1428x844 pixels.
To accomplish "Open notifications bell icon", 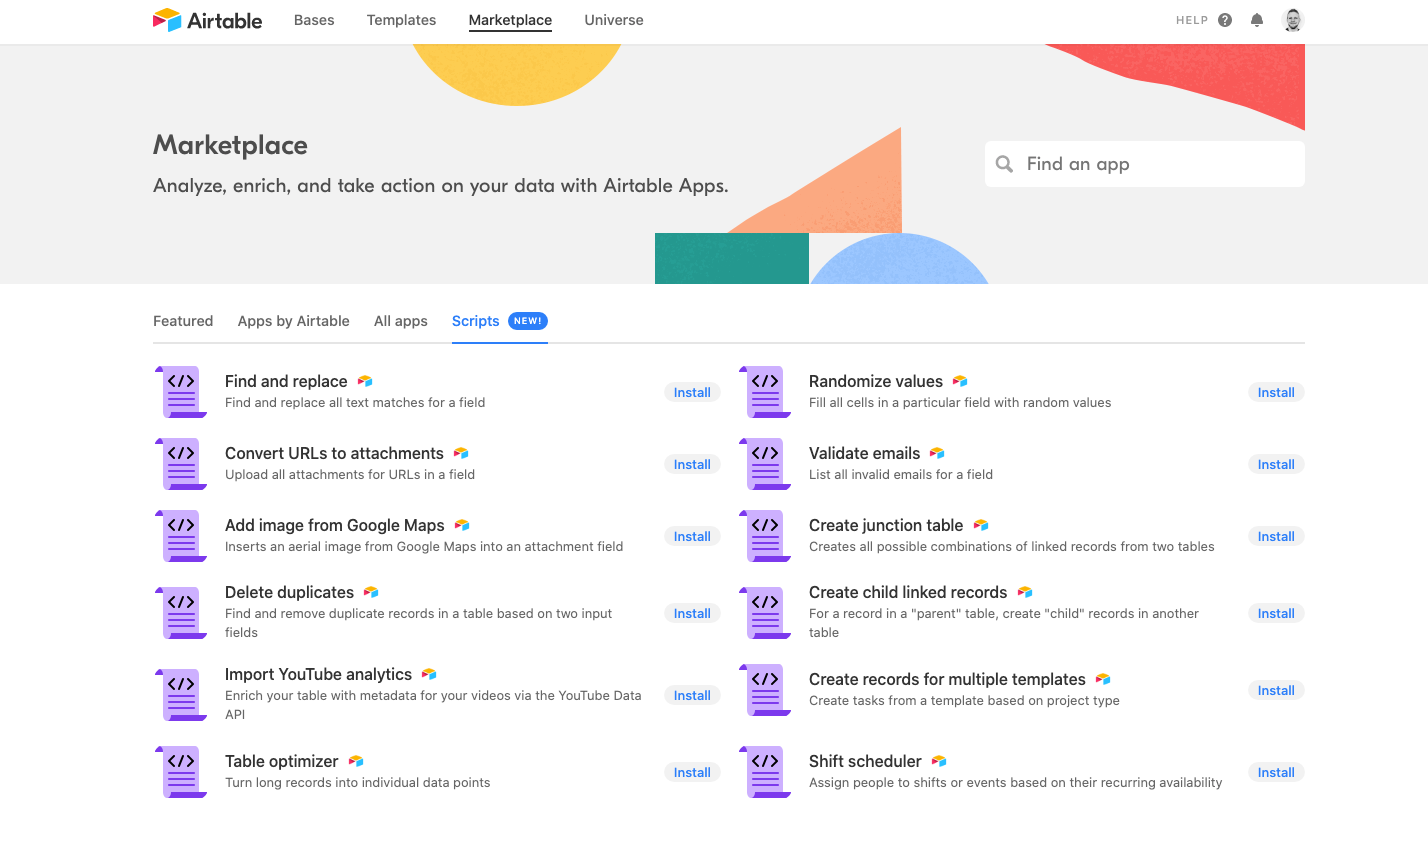I will [x=1257, y=20].
